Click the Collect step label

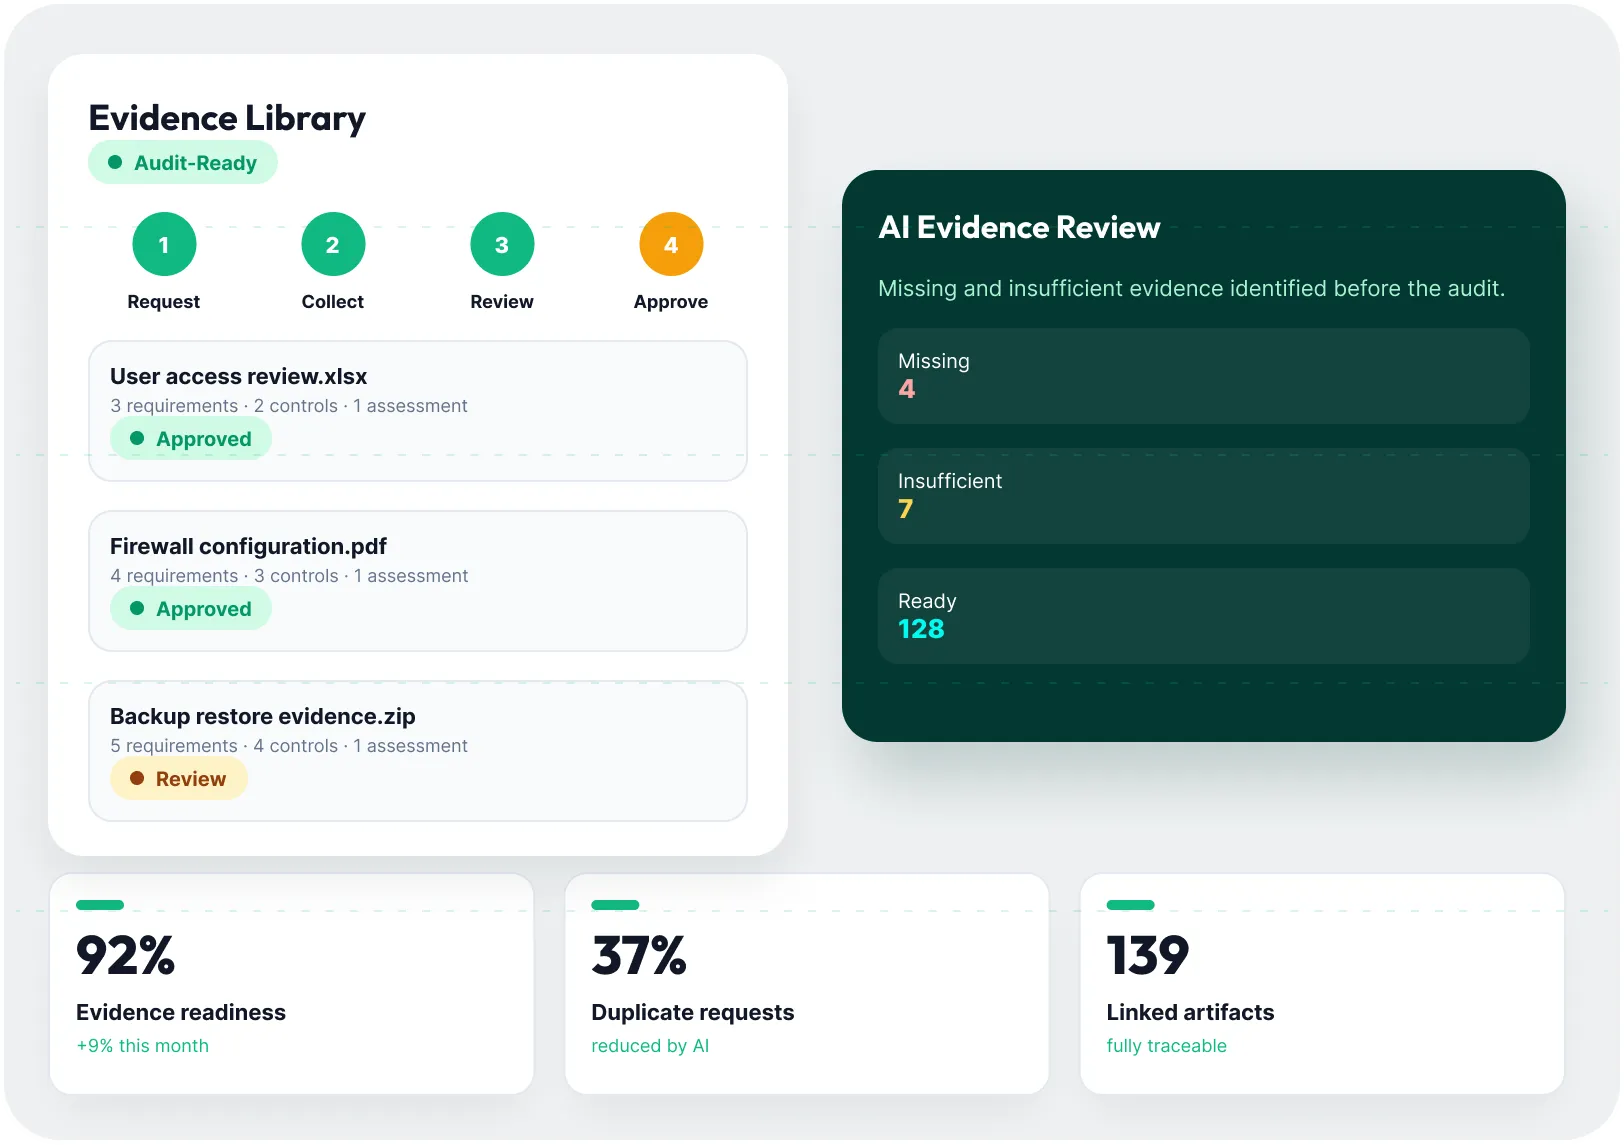[333, 302]
